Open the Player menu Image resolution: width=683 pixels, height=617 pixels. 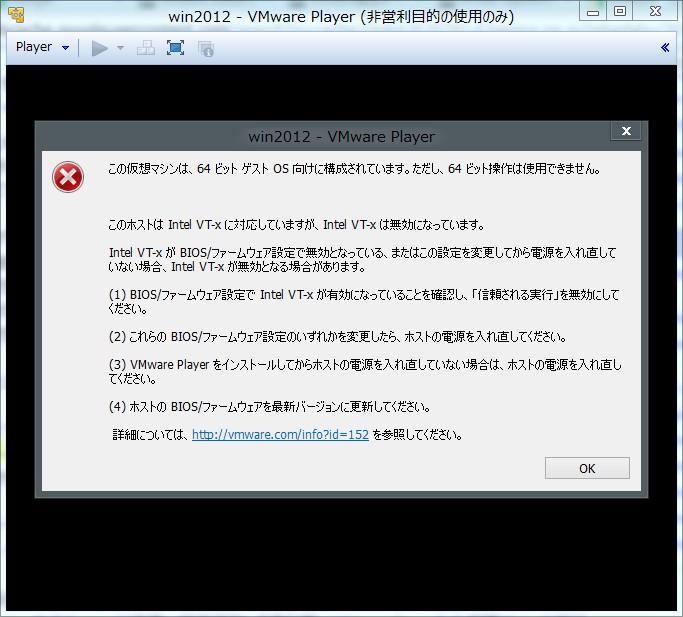point(34,47)
